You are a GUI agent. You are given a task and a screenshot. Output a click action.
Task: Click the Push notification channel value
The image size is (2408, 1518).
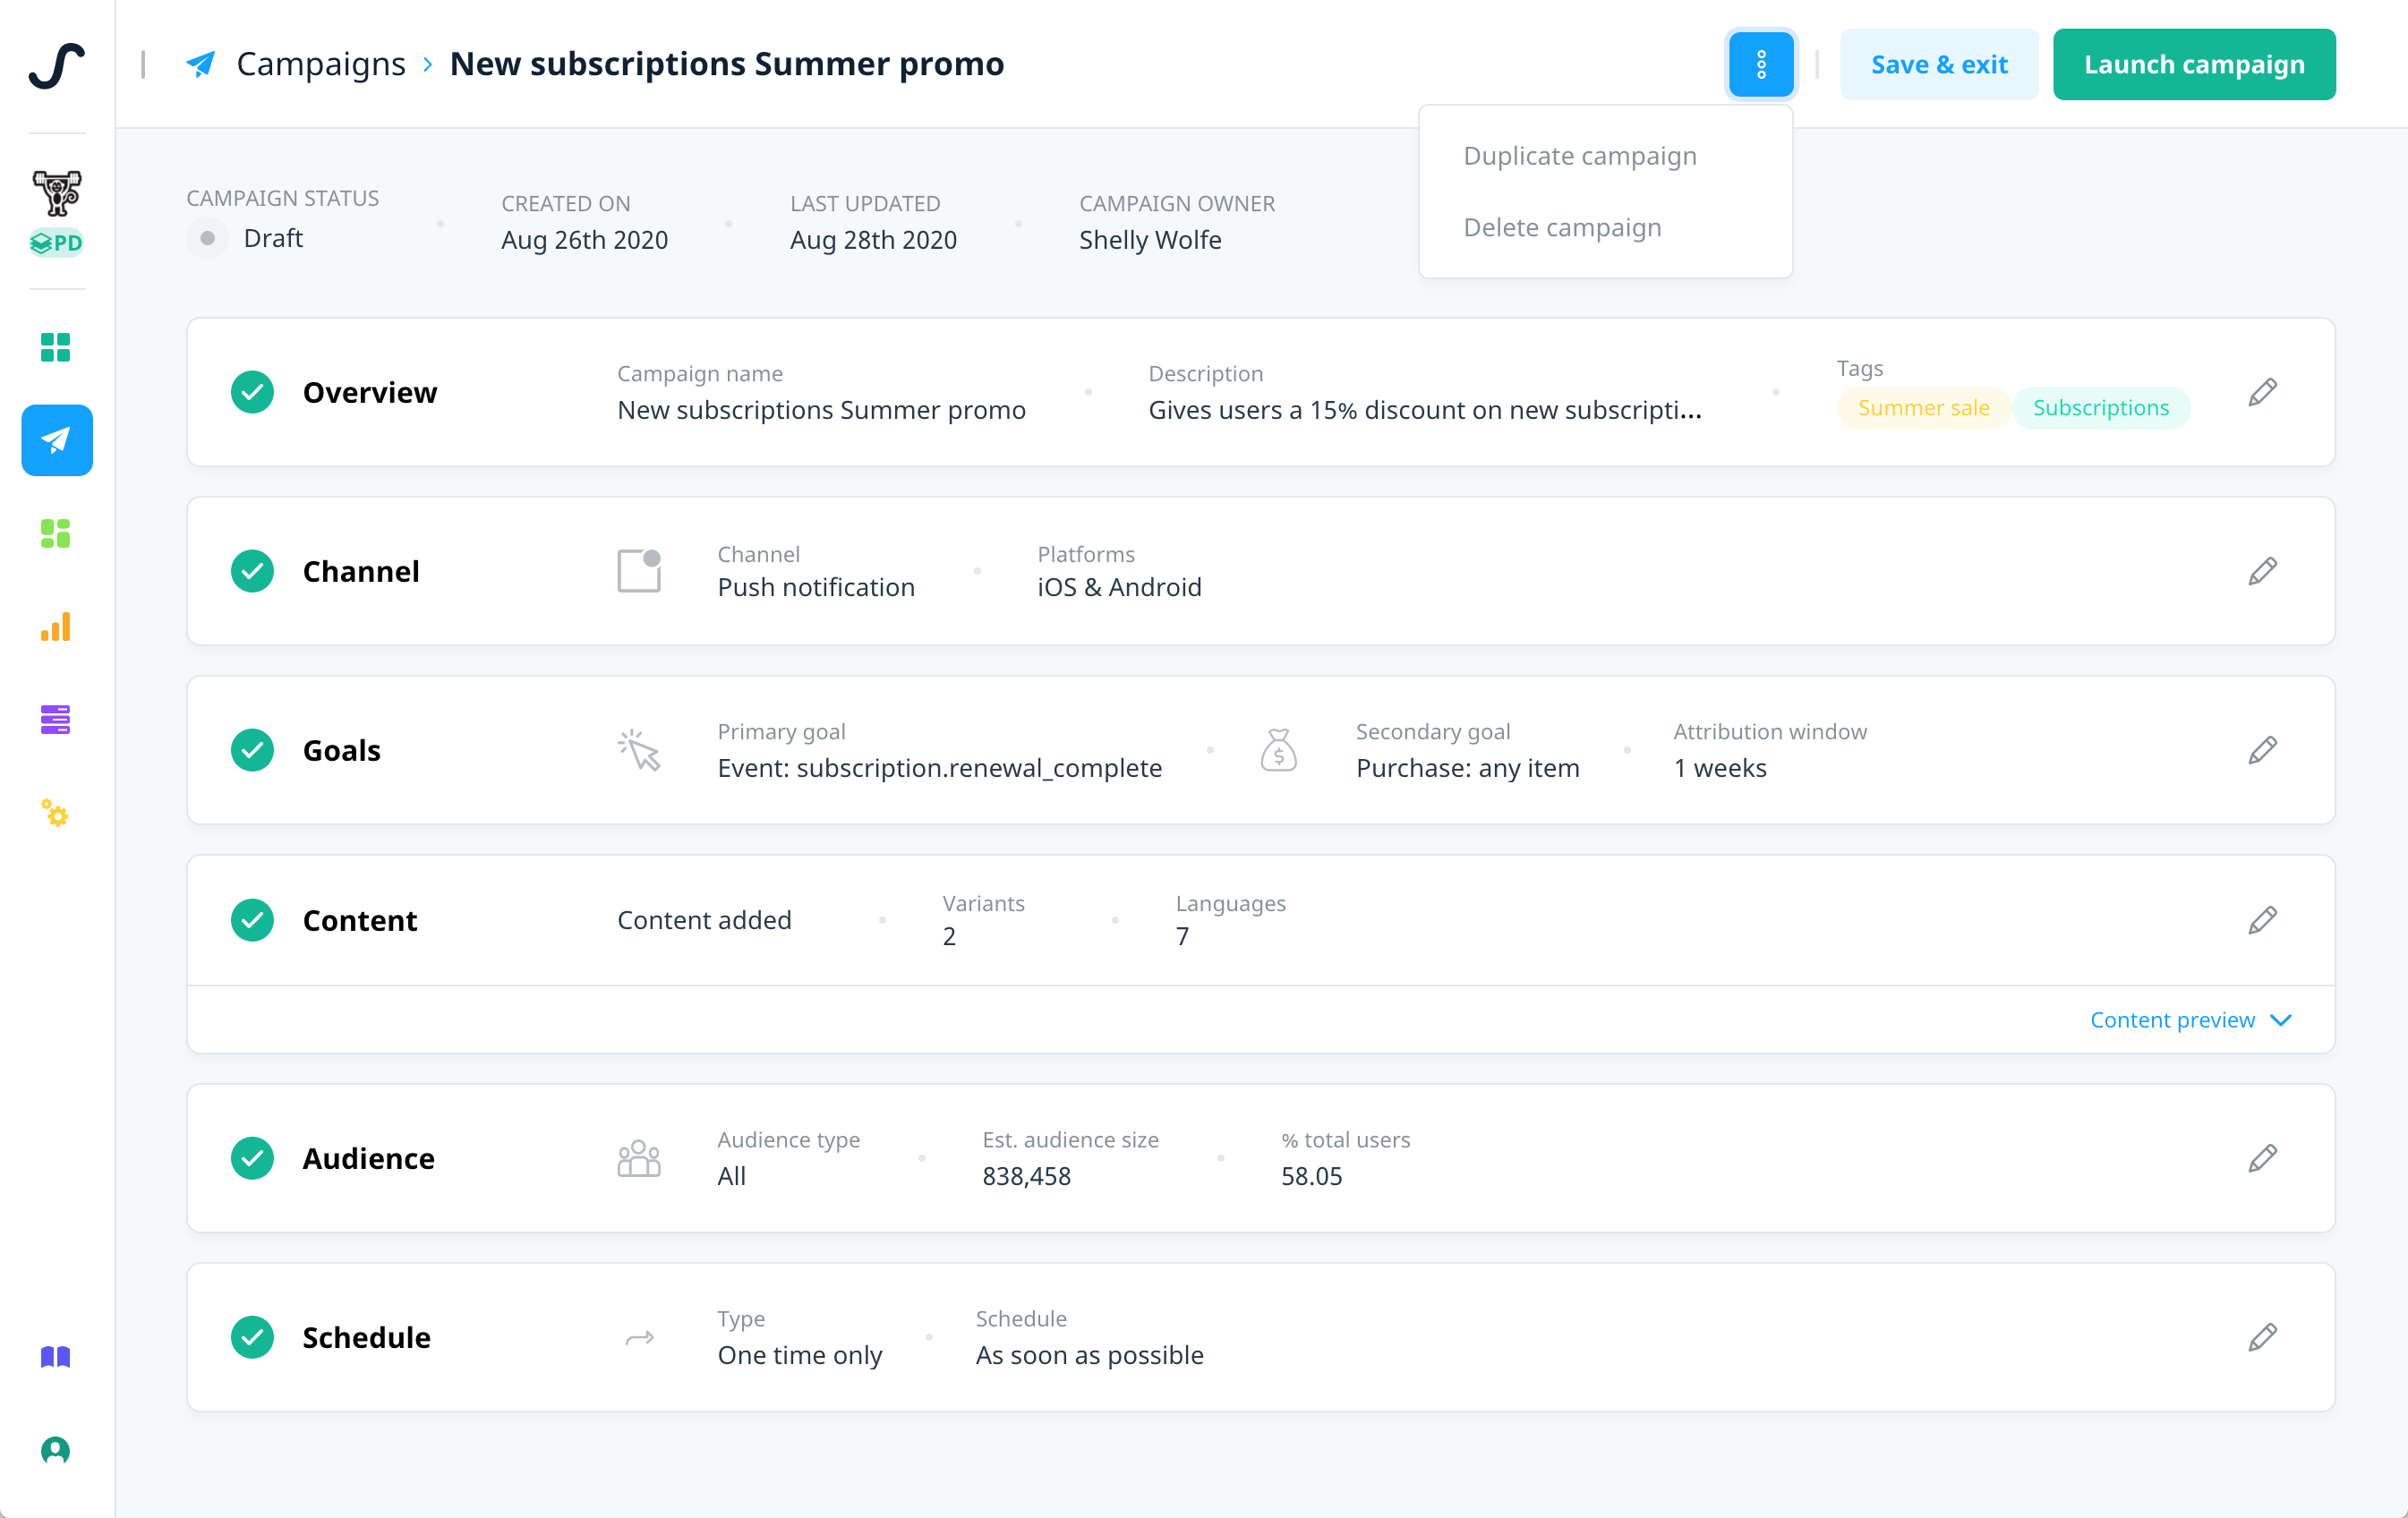[816, 587]
